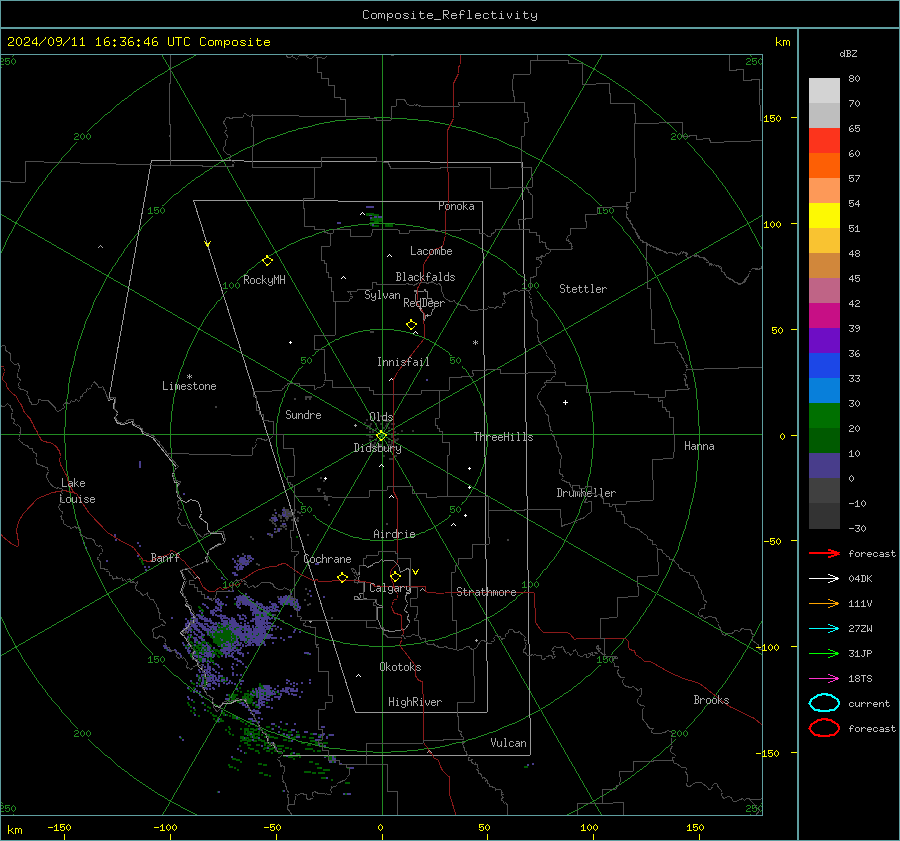Click the white plus marker near Hanna

[565, 402]
